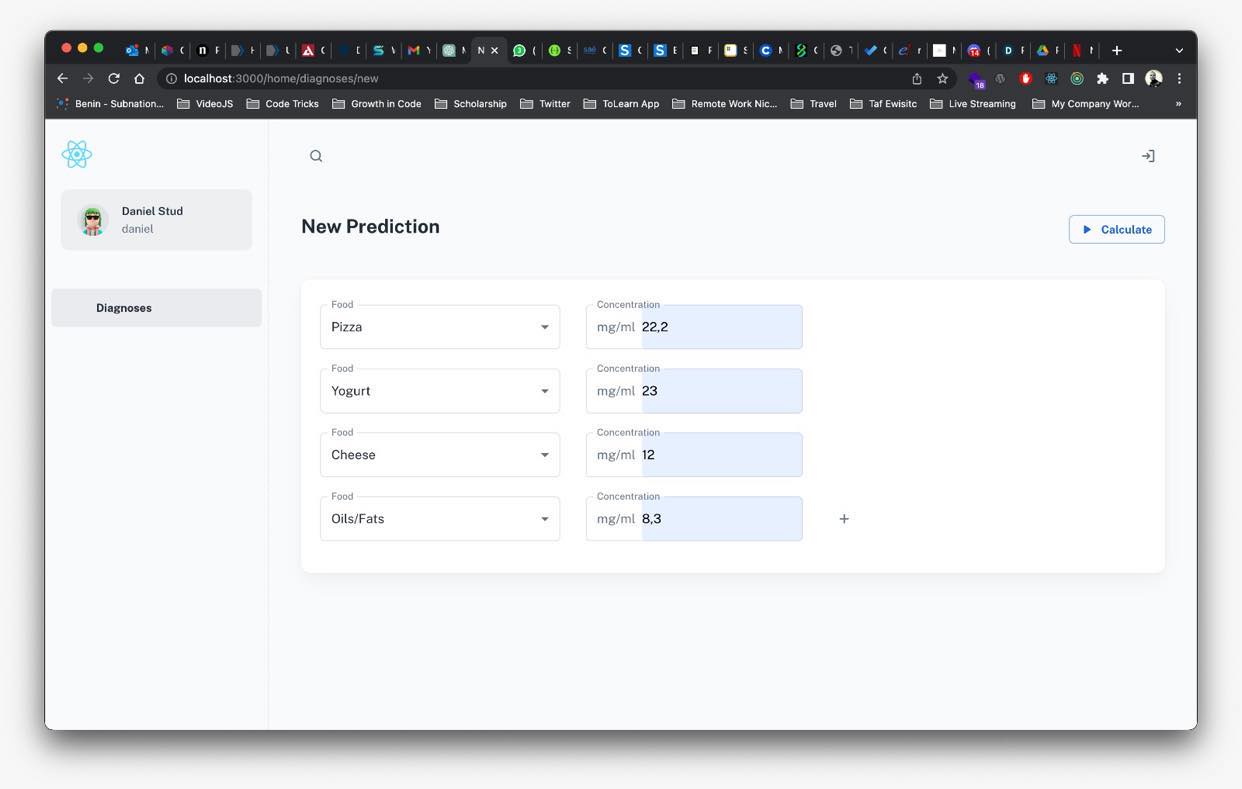Screen dimensions: 1242x789
Task: Open the Twitter bookmark folder
Action: coord(545,104)
